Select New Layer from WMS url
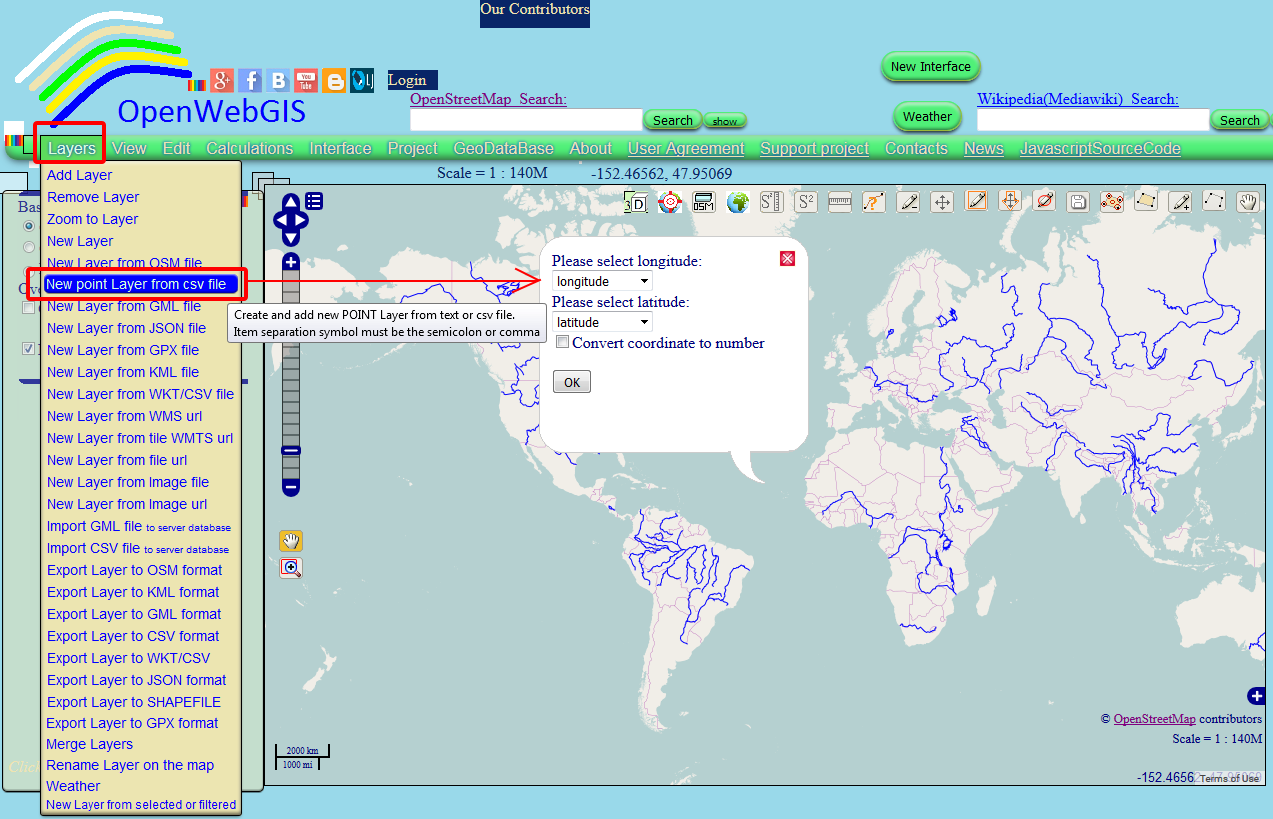Screen dimensions: 1273x819 point(125,416)
